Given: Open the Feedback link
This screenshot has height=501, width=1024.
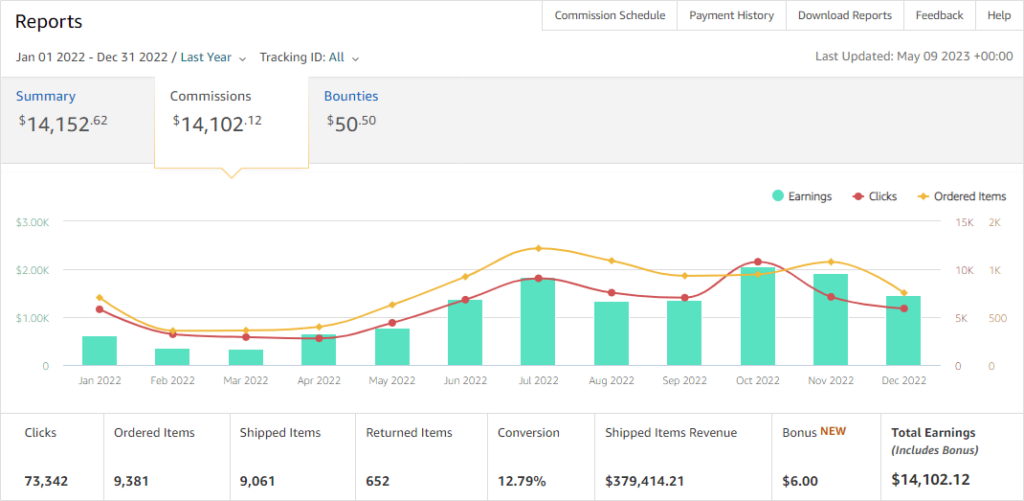Looking at the screenshot, I should [x=939, y=16].
